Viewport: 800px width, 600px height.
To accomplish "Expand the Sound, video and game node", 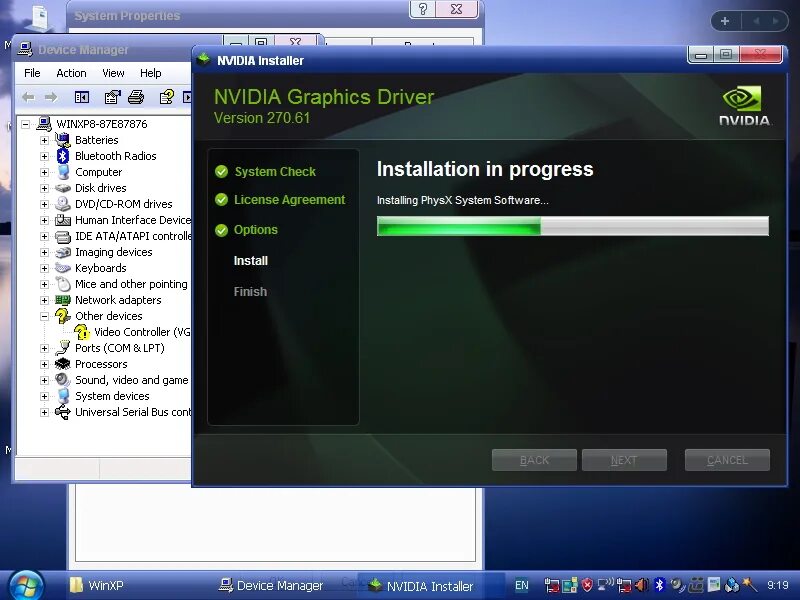I will pos(44,380).
